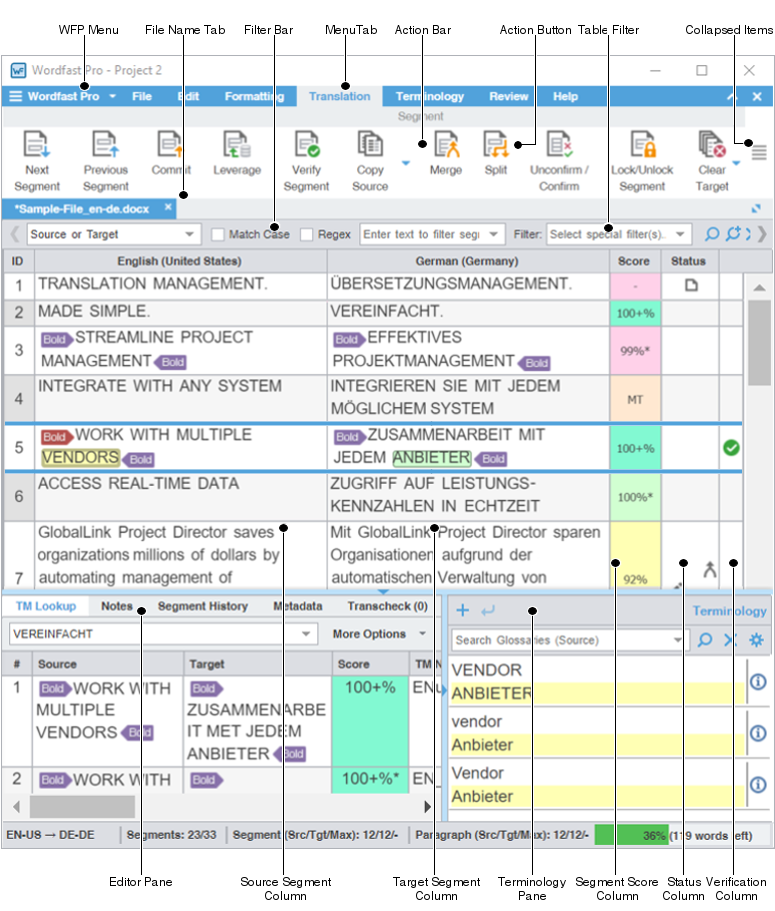
Task: Click the filter bar left chevron
Action: click(x=15, y=234)
